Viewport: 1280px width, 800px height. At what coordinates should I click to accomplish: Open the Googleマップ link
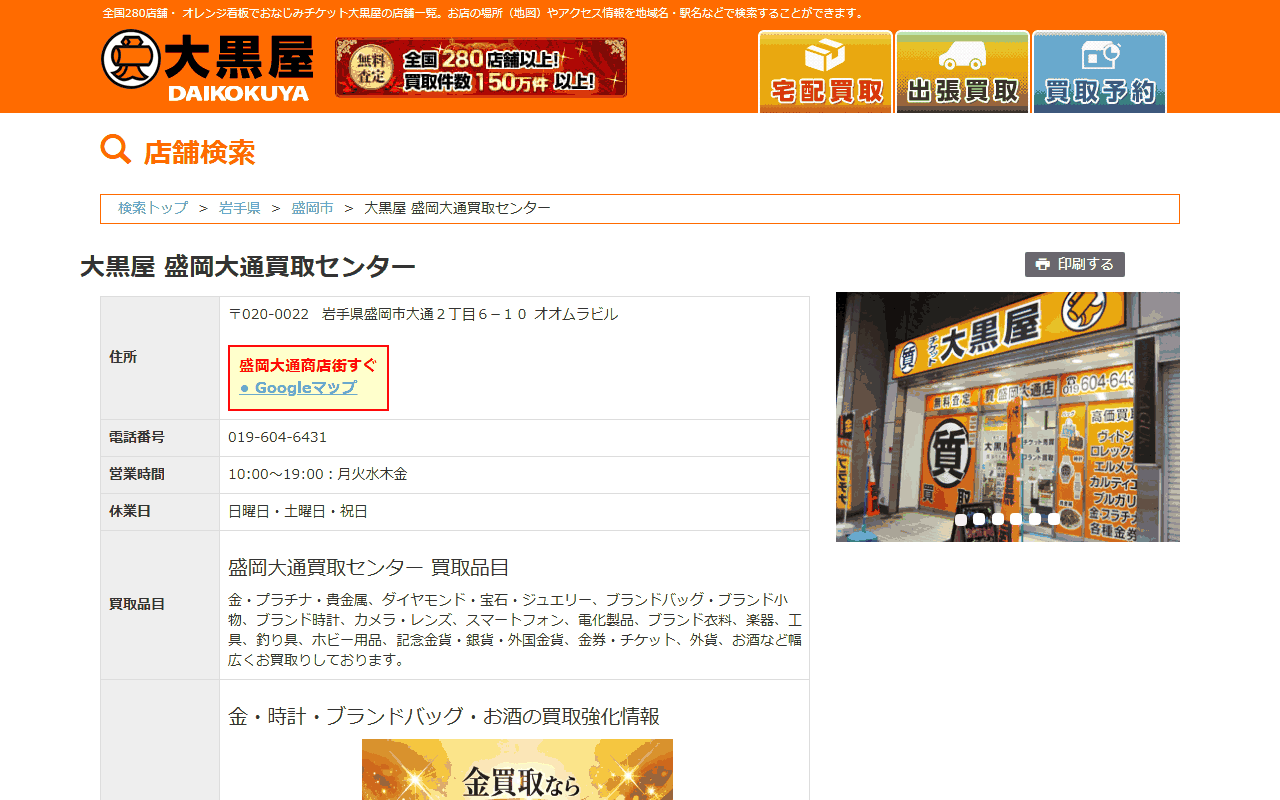298,388
